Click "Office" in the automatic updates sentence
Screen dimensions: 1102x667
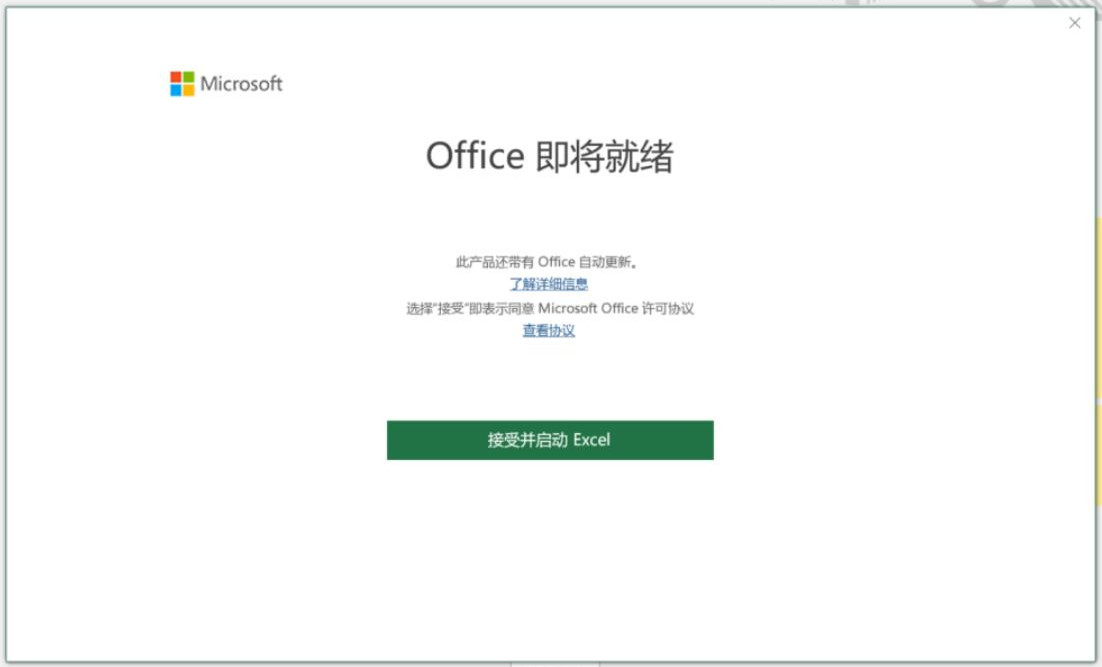coord(557,262)
